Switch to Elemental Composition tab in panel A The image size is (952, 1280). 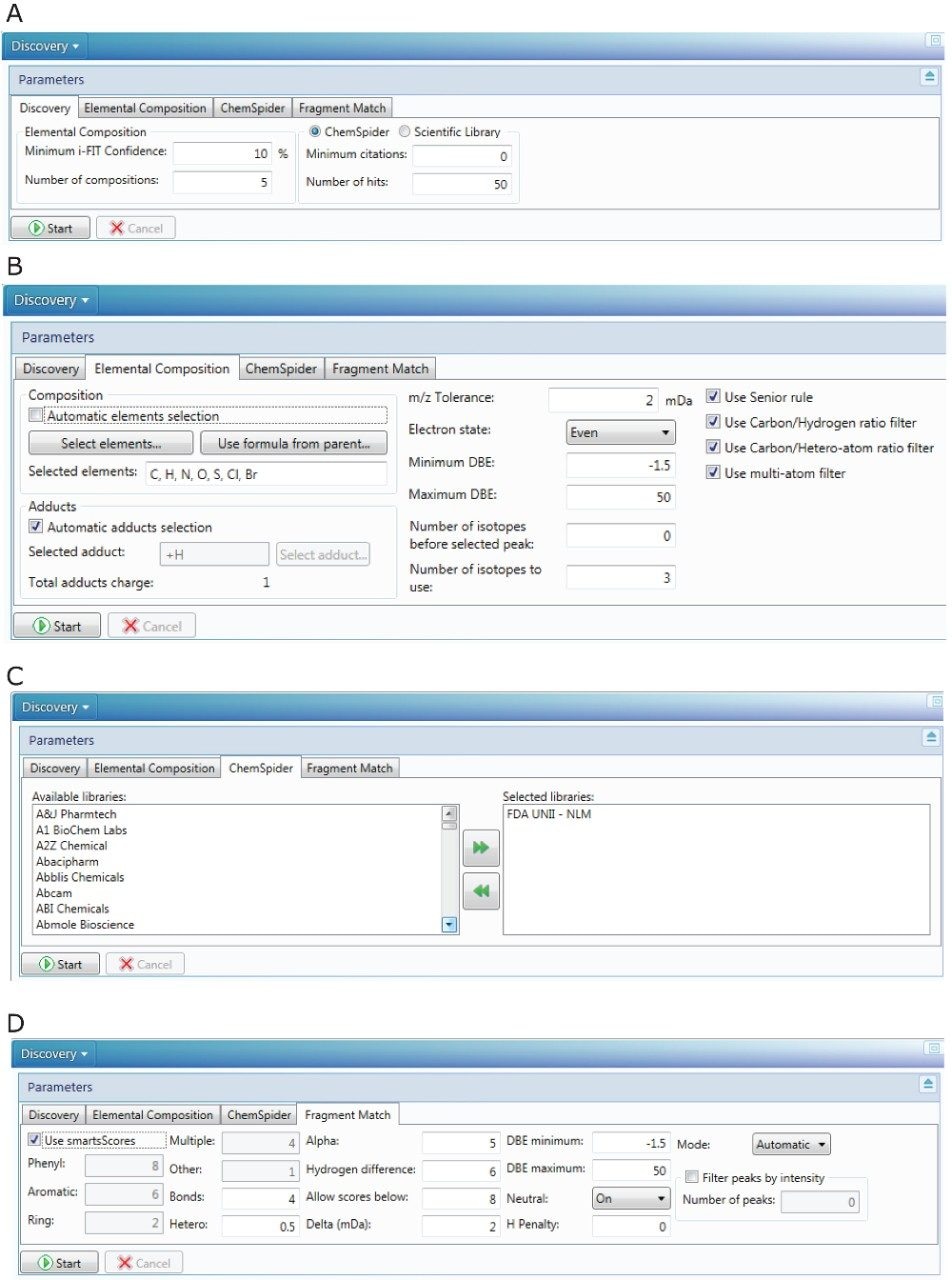point(145,108)
